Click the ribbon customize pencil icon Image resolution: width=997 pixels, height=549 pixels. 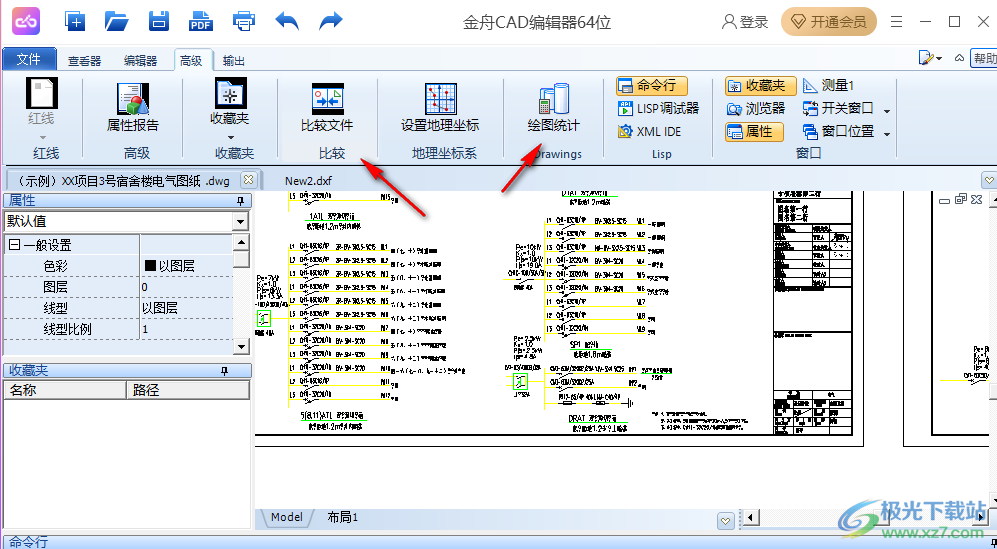click(x=926, y=59)
